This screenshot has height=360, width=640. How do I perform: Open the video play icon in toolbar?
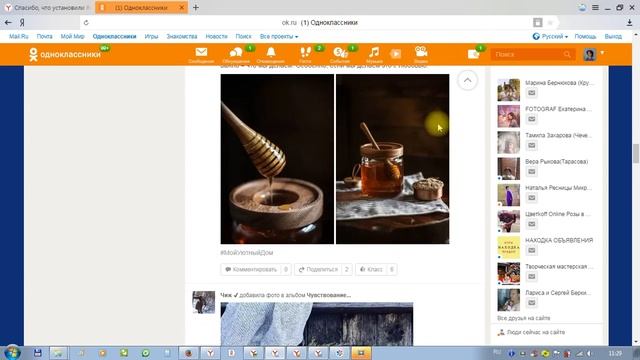click(395, 54)
